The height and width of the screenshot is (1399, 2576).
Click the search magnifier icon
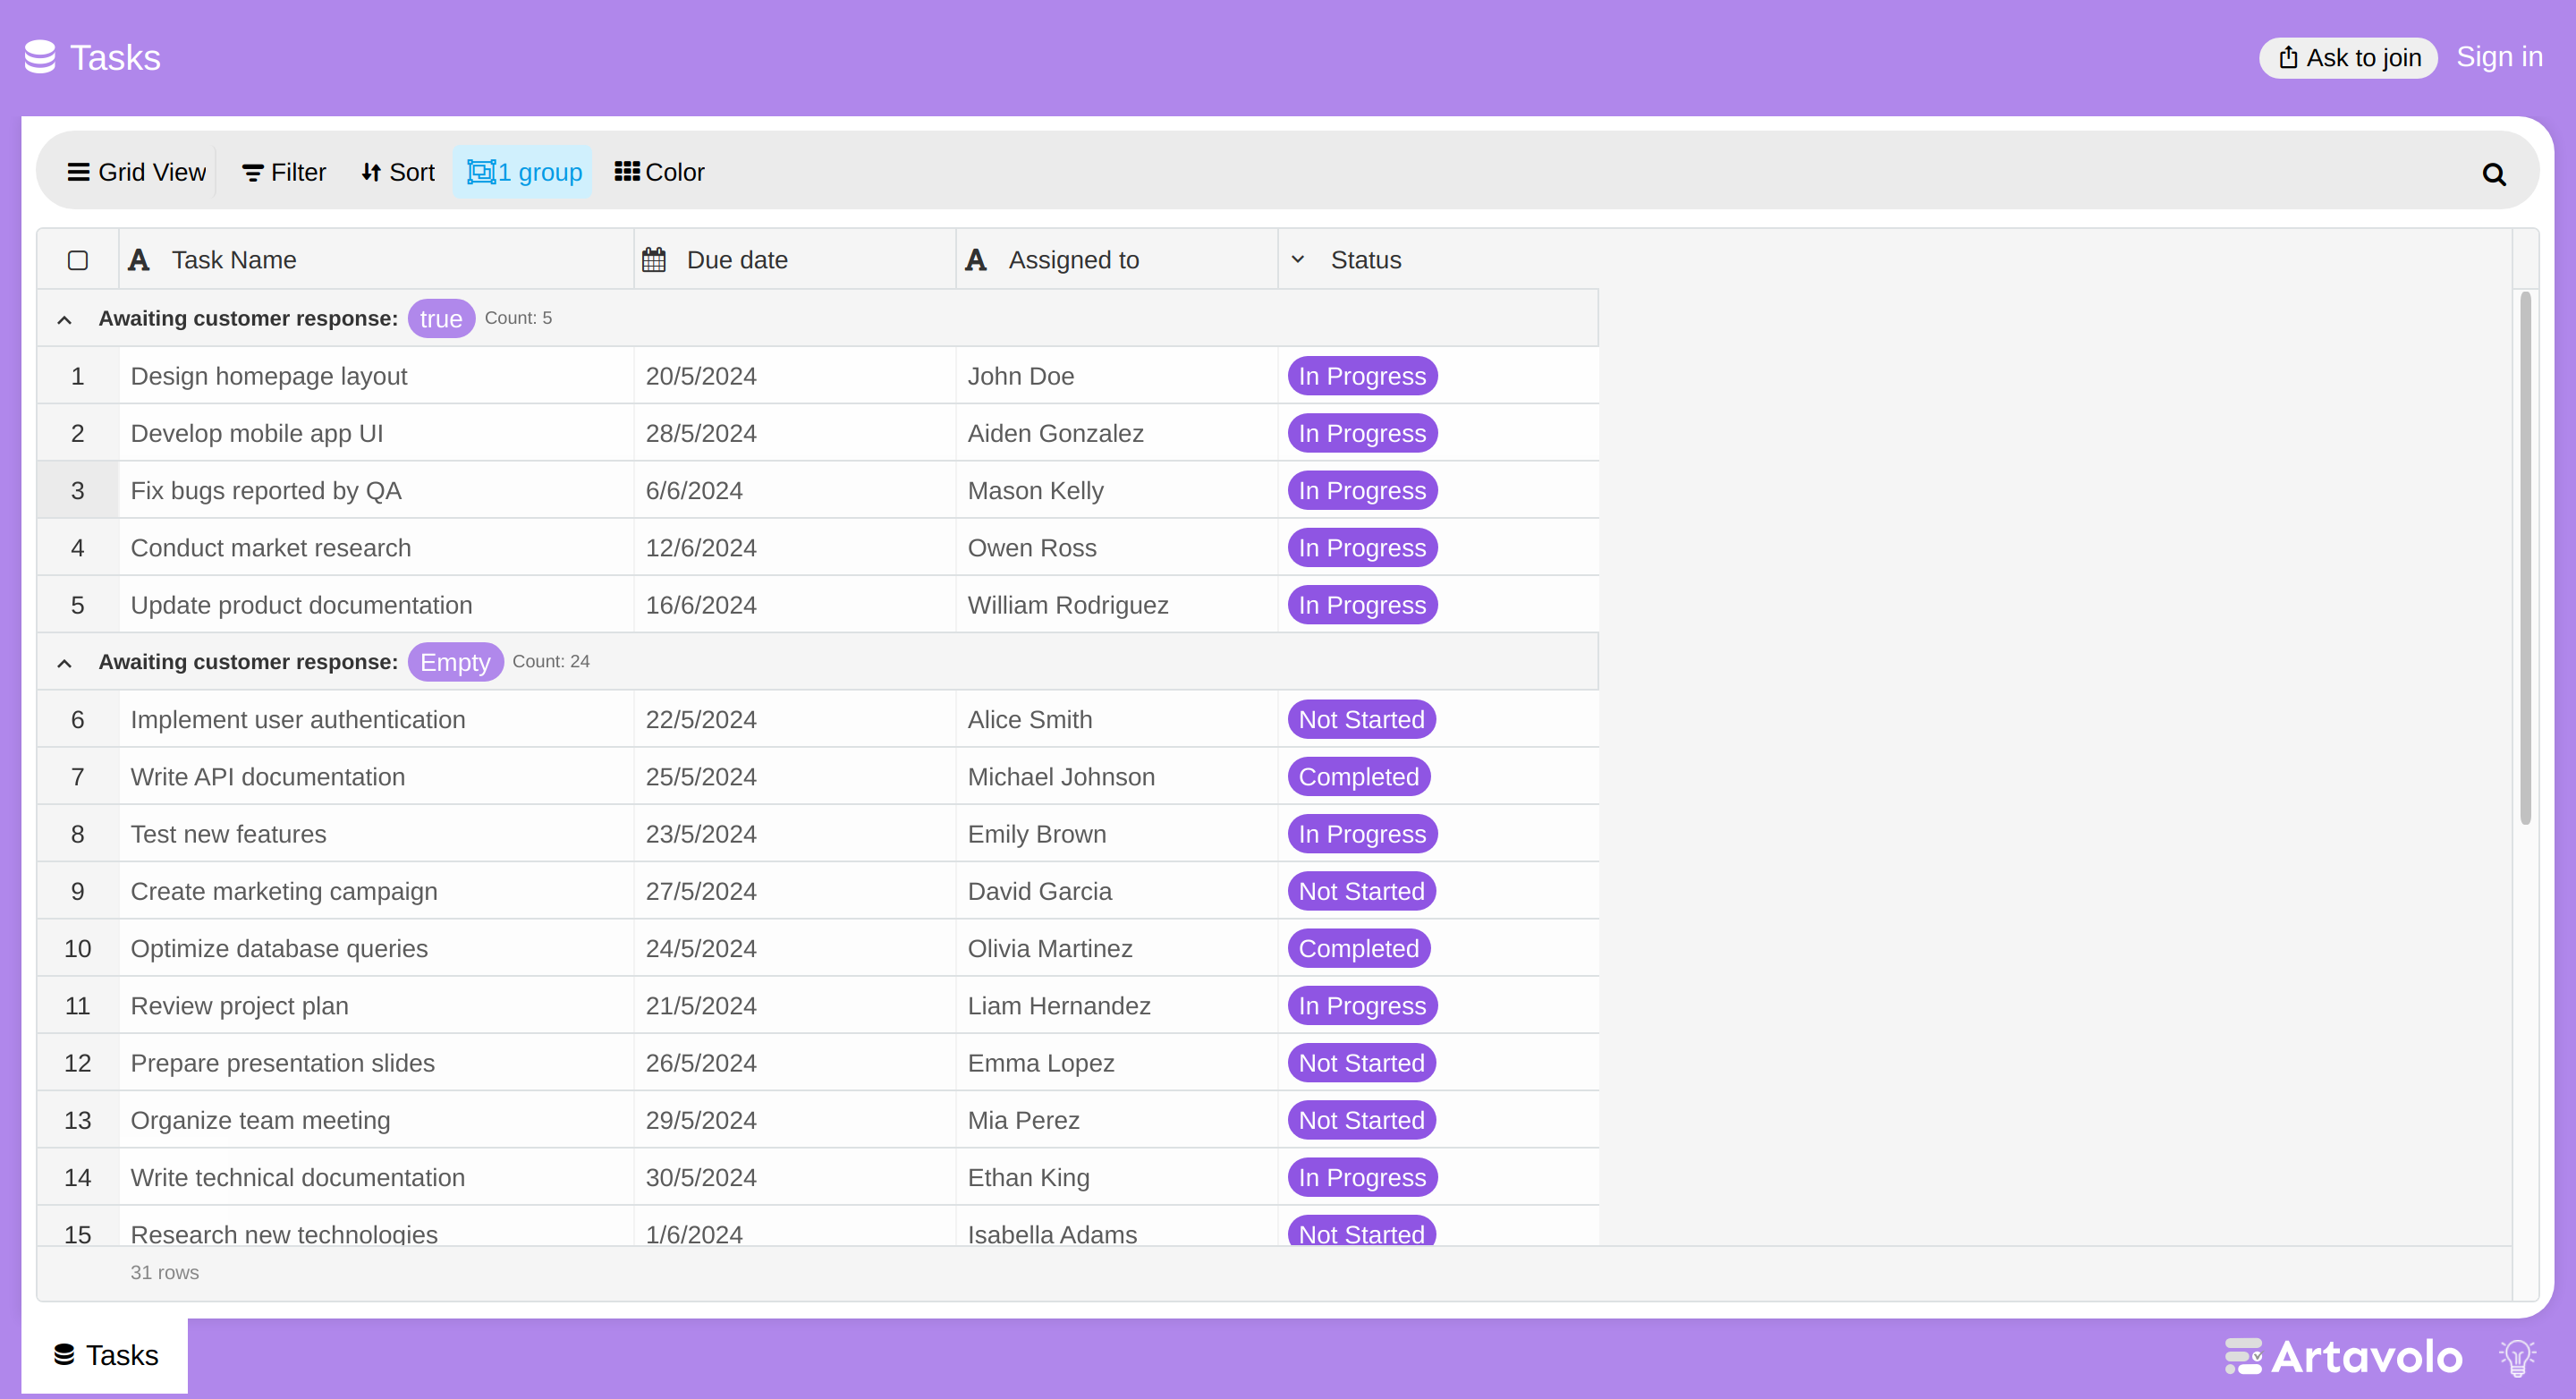tap(2494, 174)
